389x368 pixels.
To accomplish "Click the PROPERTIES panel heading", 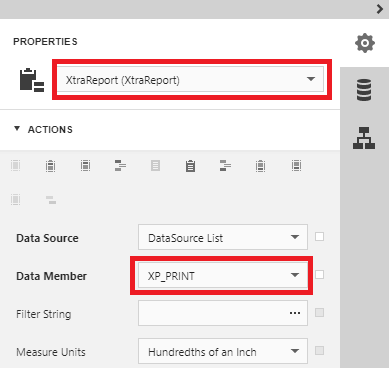I will [45, 42].
